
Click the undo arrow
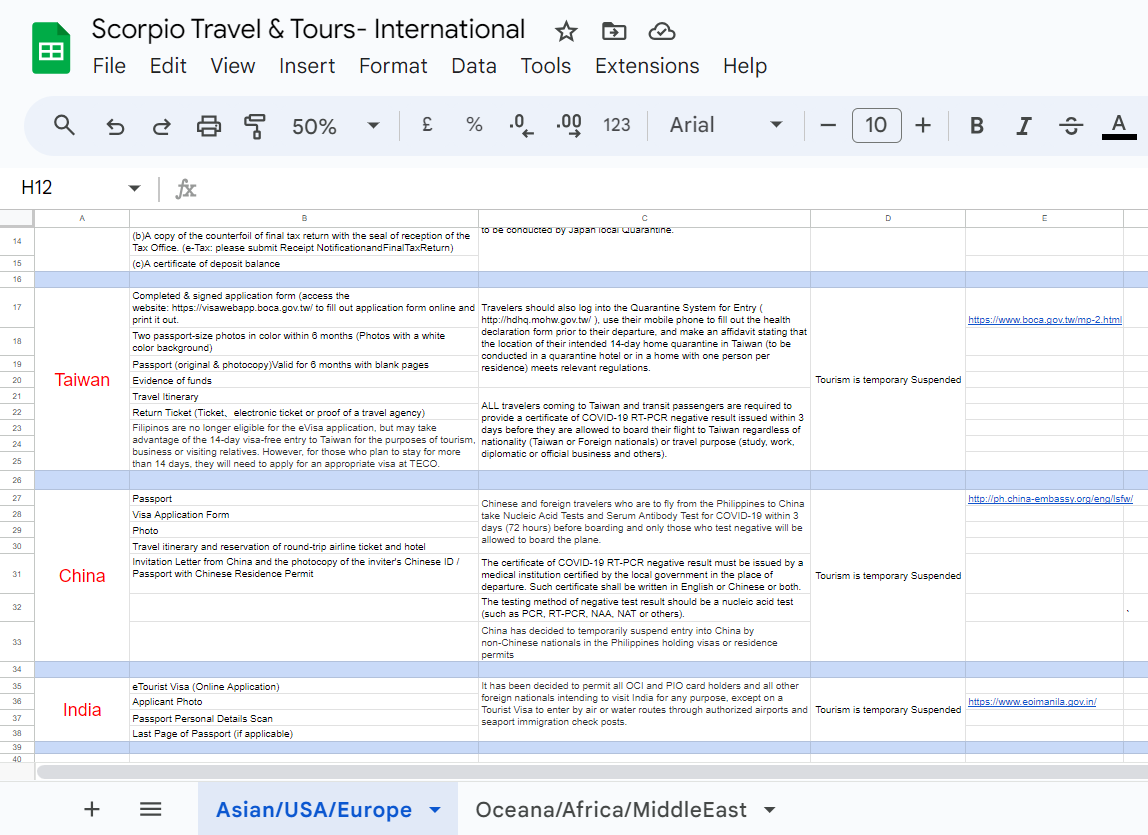(x=115, y=126)
